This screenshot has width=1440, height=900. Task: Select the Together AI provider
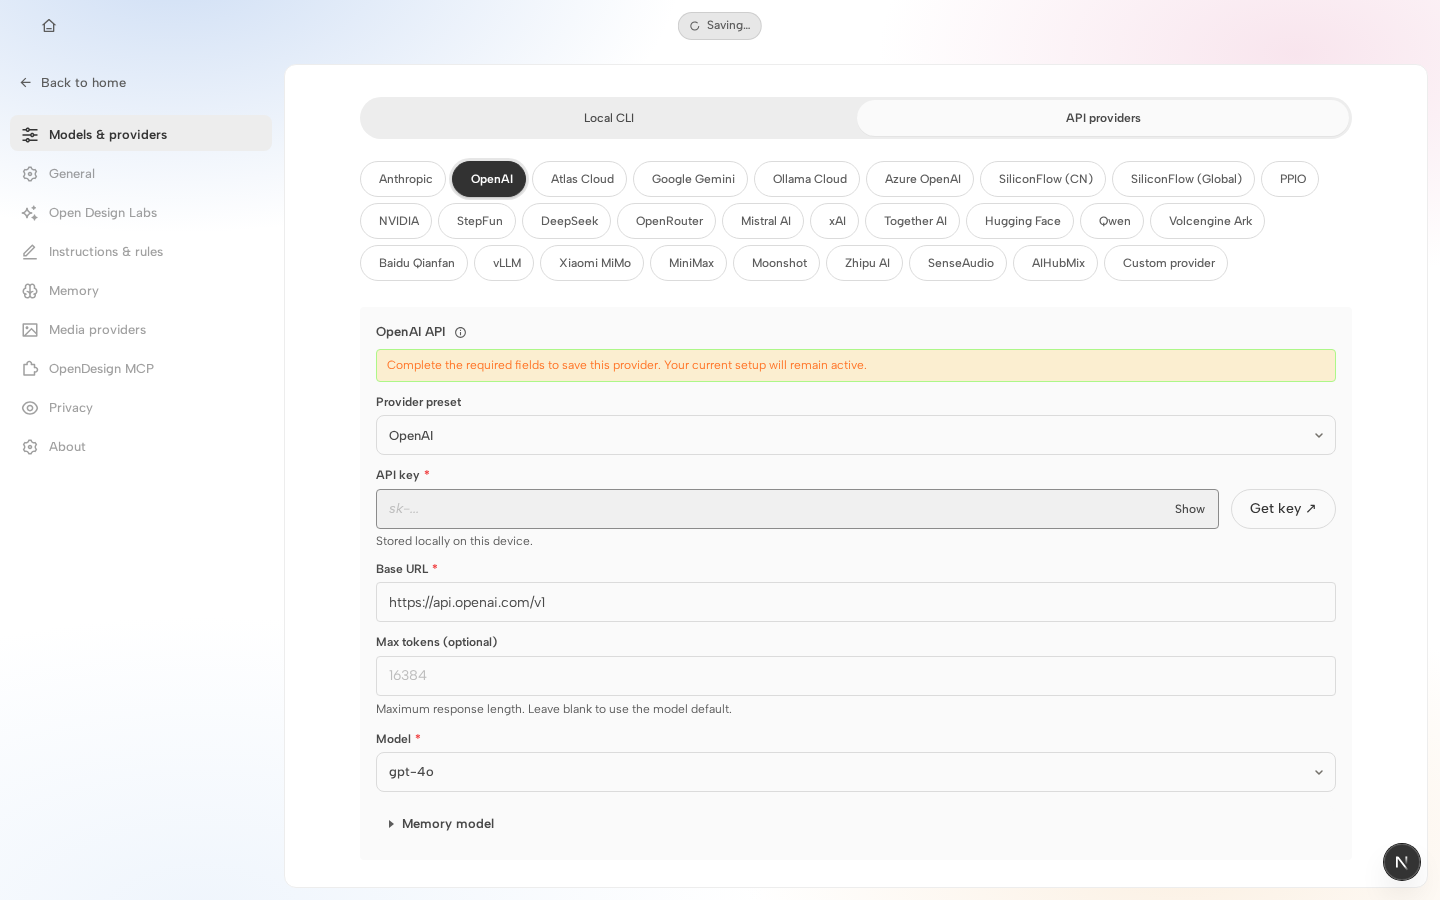[913, 221]
